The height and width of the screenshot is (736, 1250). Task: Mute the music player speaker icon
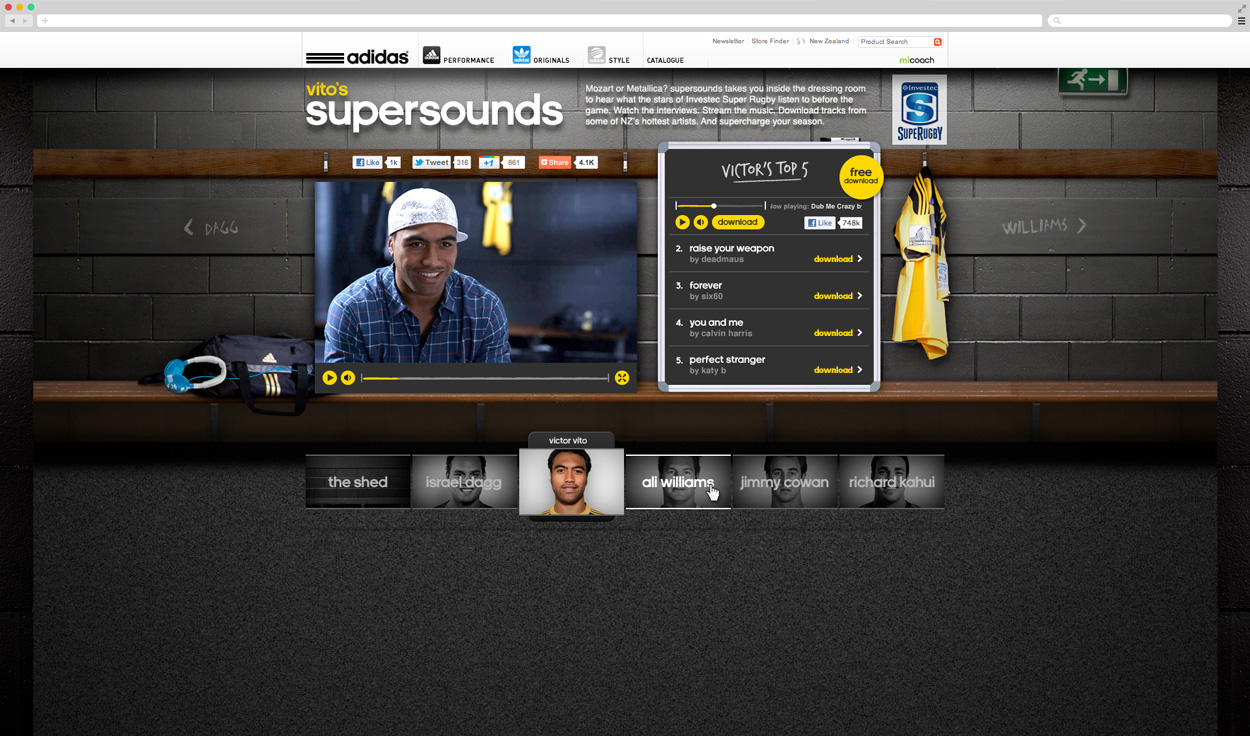click(x=700, y=222)
